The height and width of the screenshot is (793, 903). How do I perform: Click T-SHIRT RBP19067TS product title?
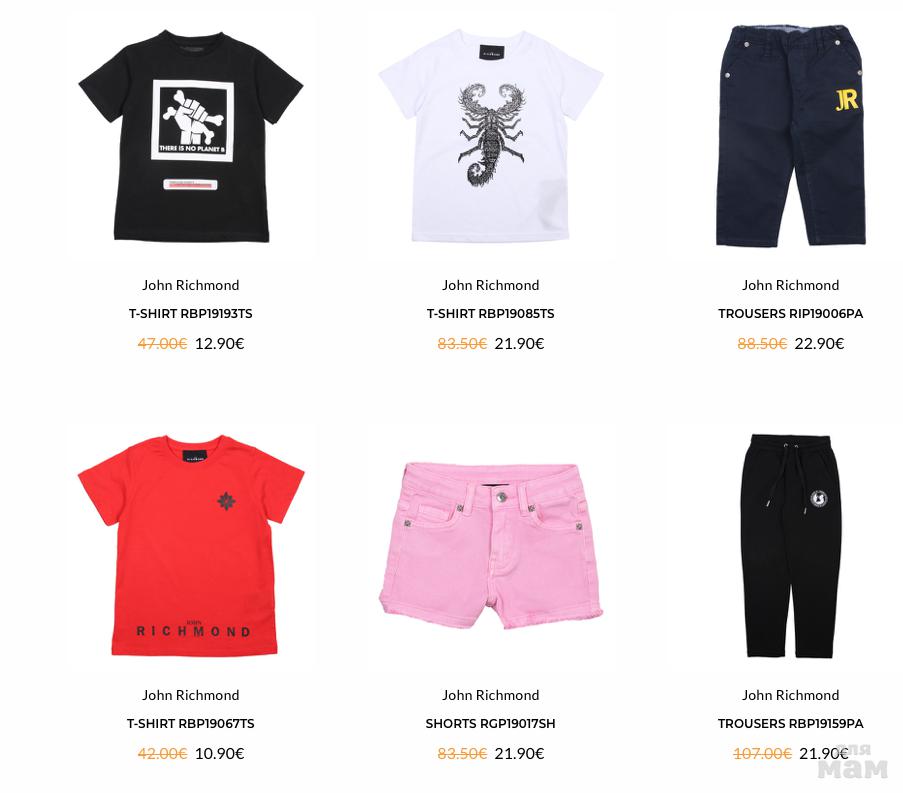coord(191,724)
